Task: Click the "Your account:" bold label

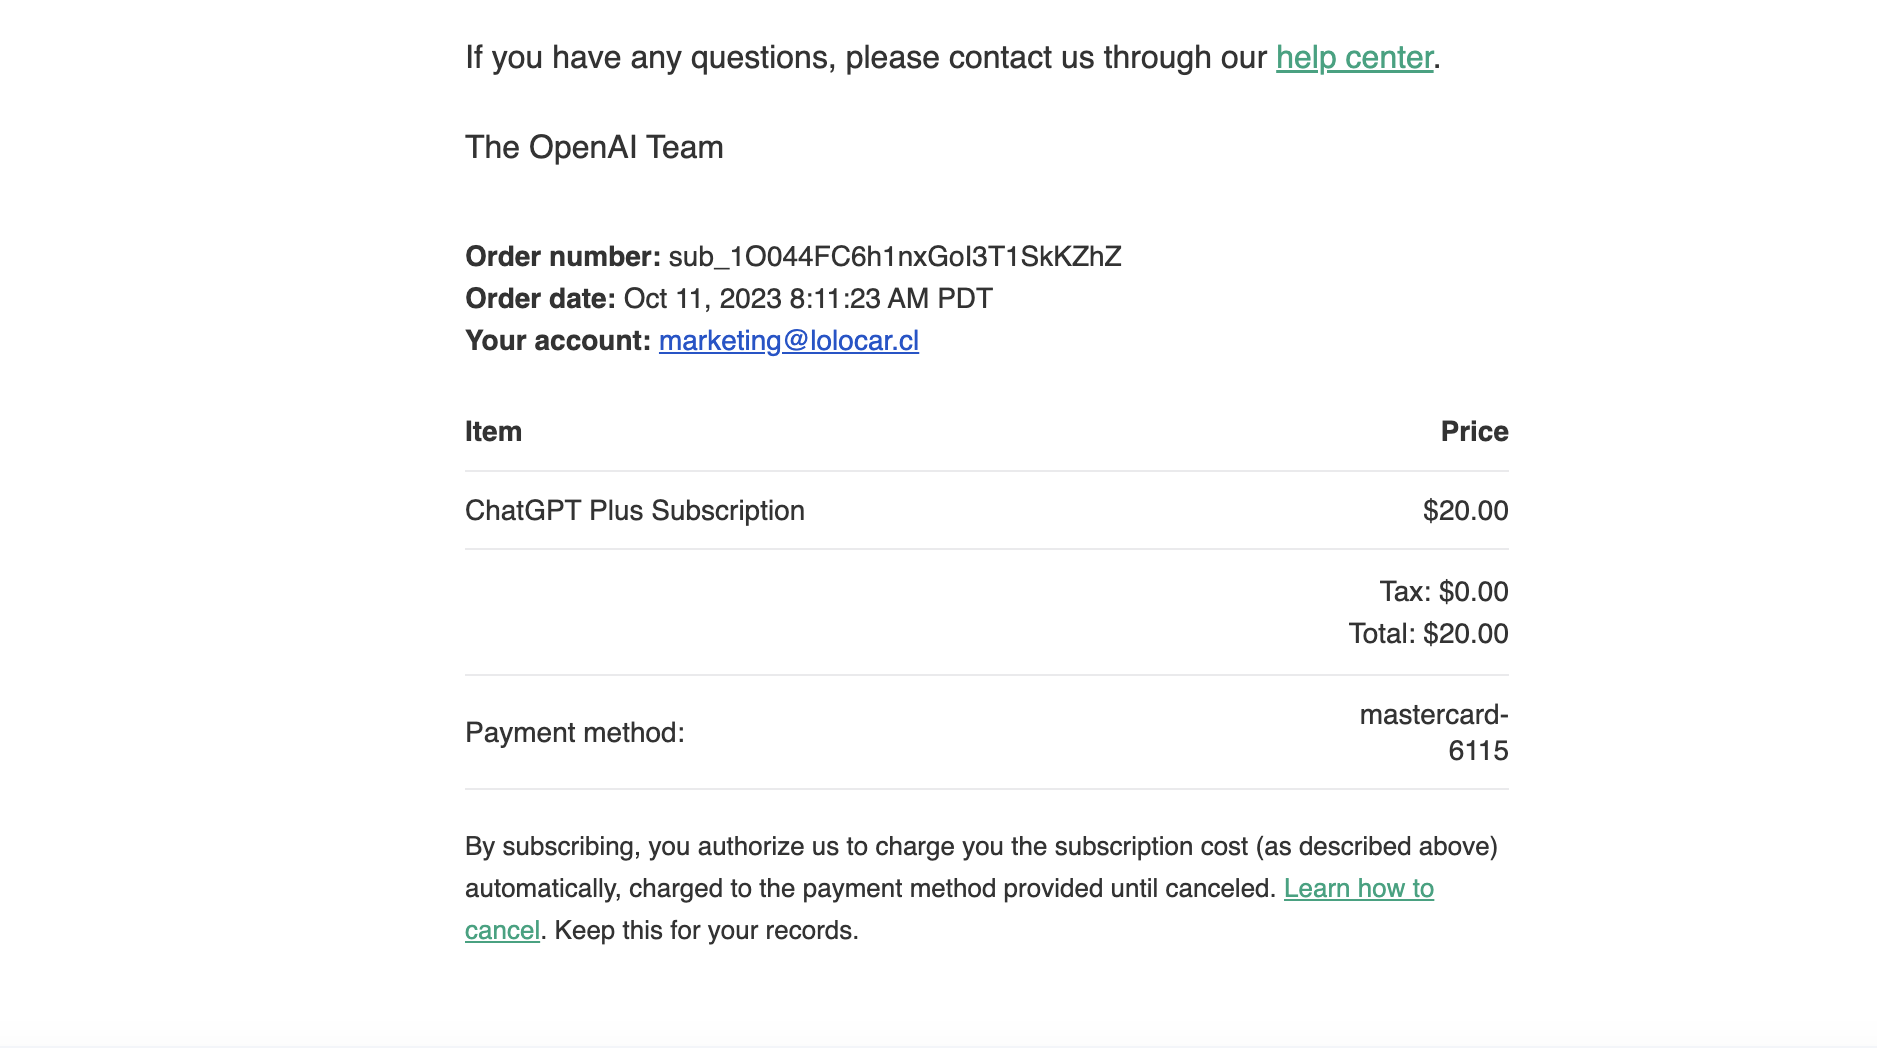Action: [x=557, y=341]
